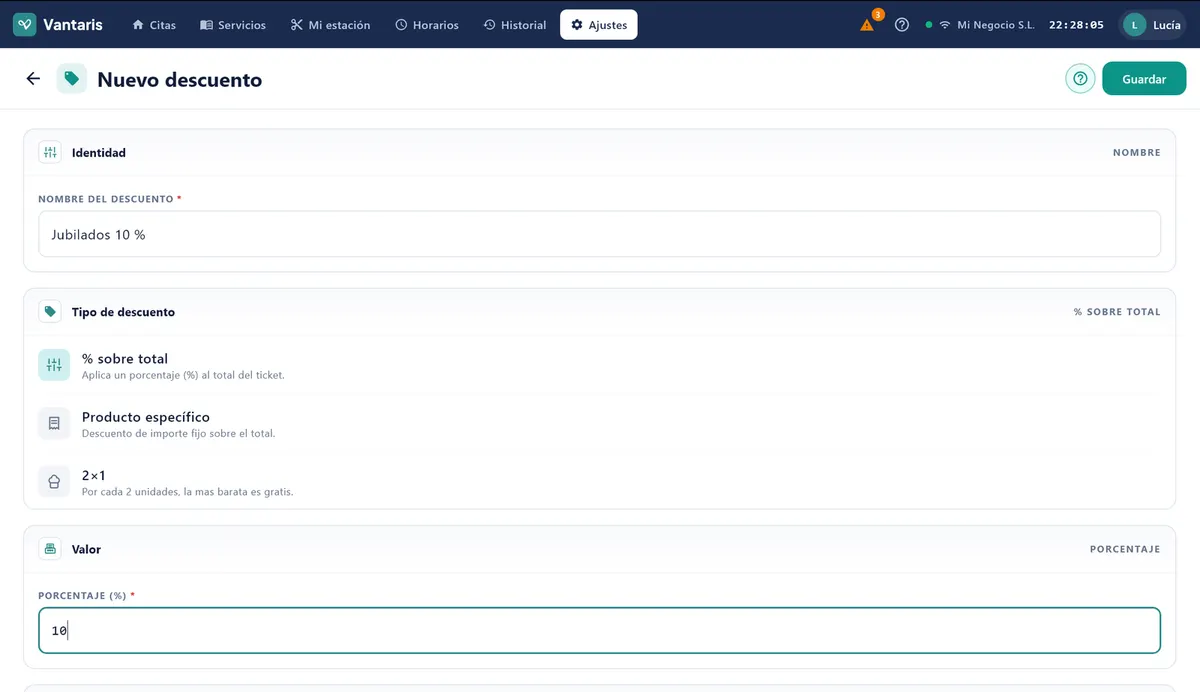
Task: Focus the Nombre del descuento field
Action: (599, 234)
